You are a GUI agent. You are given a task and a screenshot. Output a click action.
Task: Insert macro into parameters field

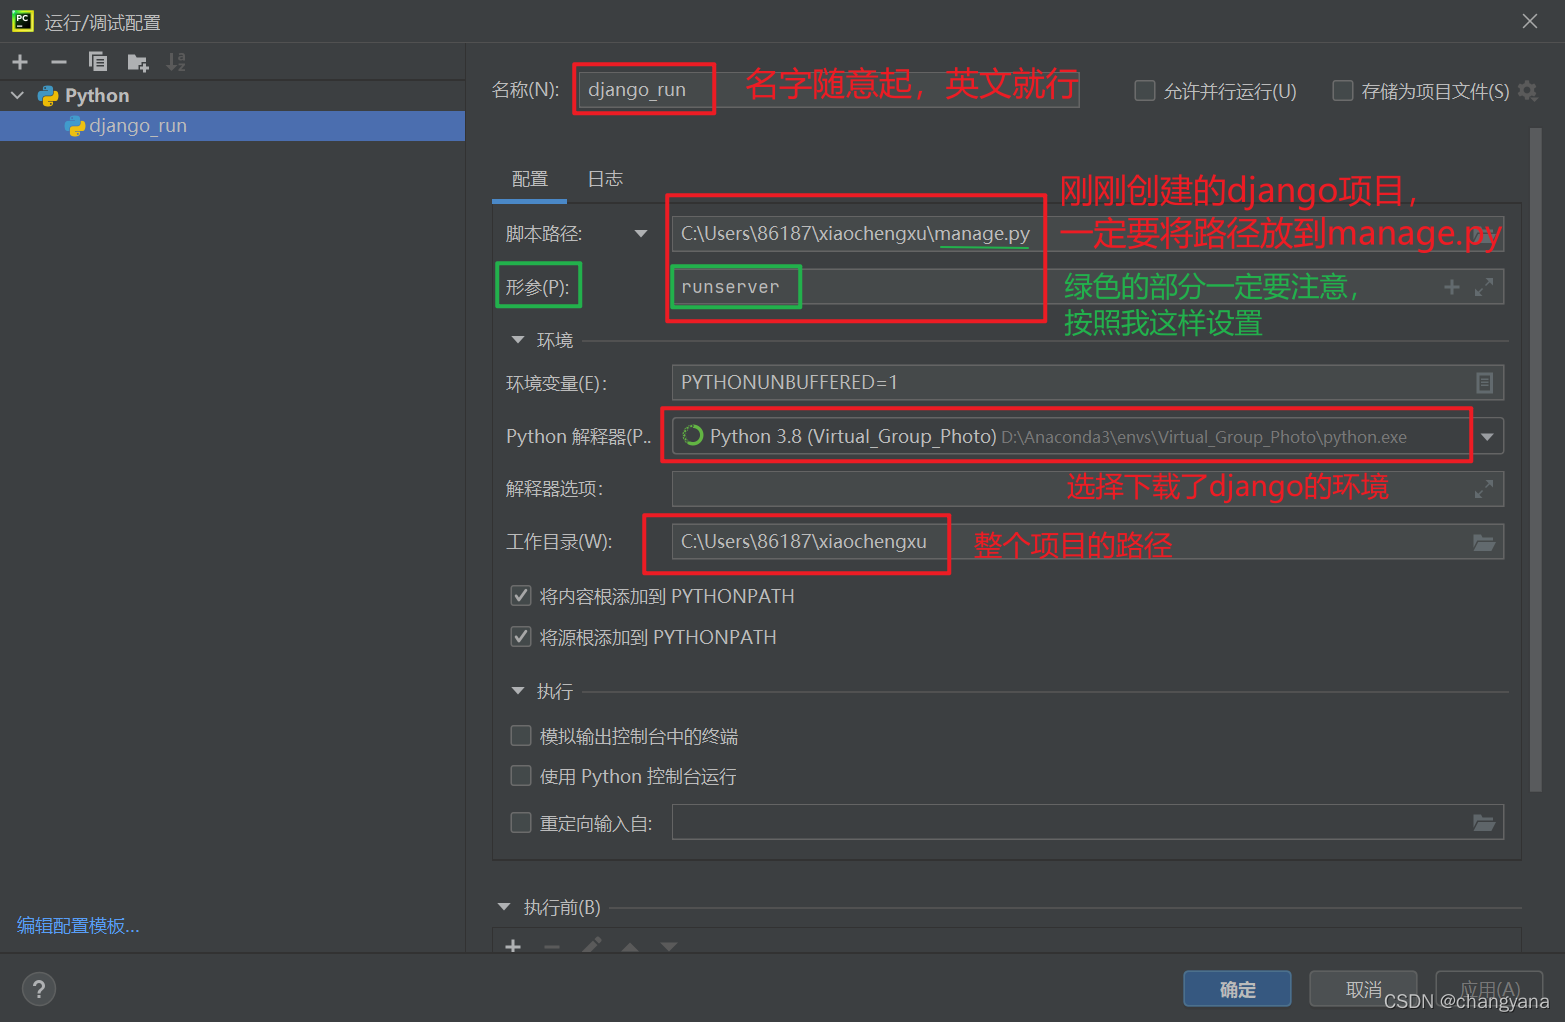(x=1452, y=287)
